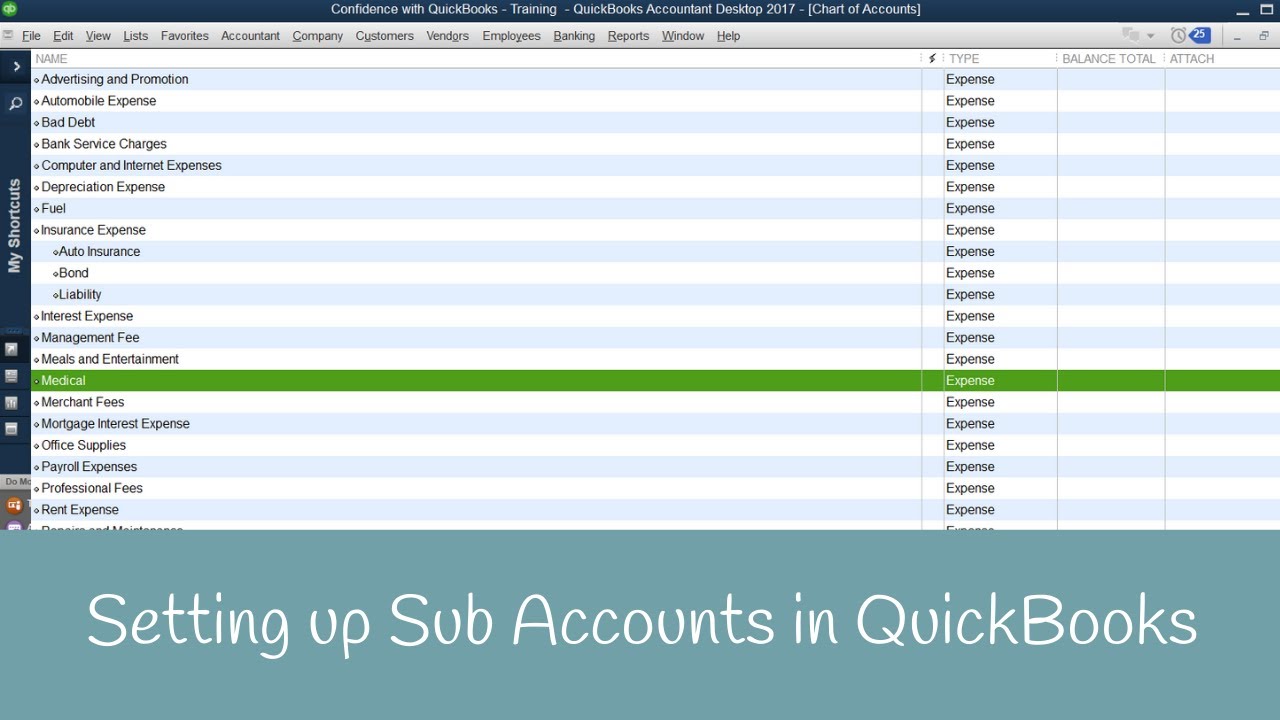This screenshot has height=720, width=1280.
Task: Click the diamond marker beside Bond
Action: pyautogui.click(x=56, y=274)
